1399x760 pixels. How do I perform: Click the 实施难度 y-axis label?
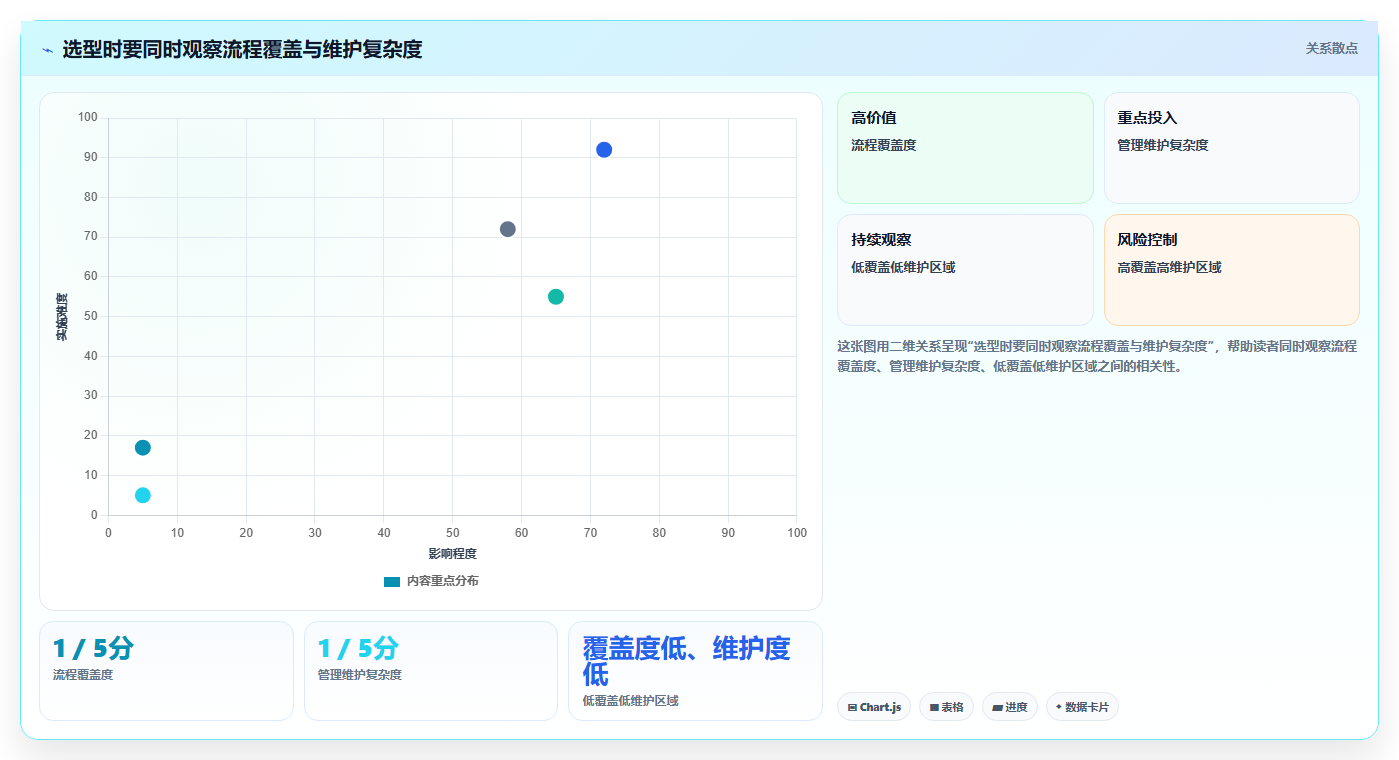click(62, 316)
